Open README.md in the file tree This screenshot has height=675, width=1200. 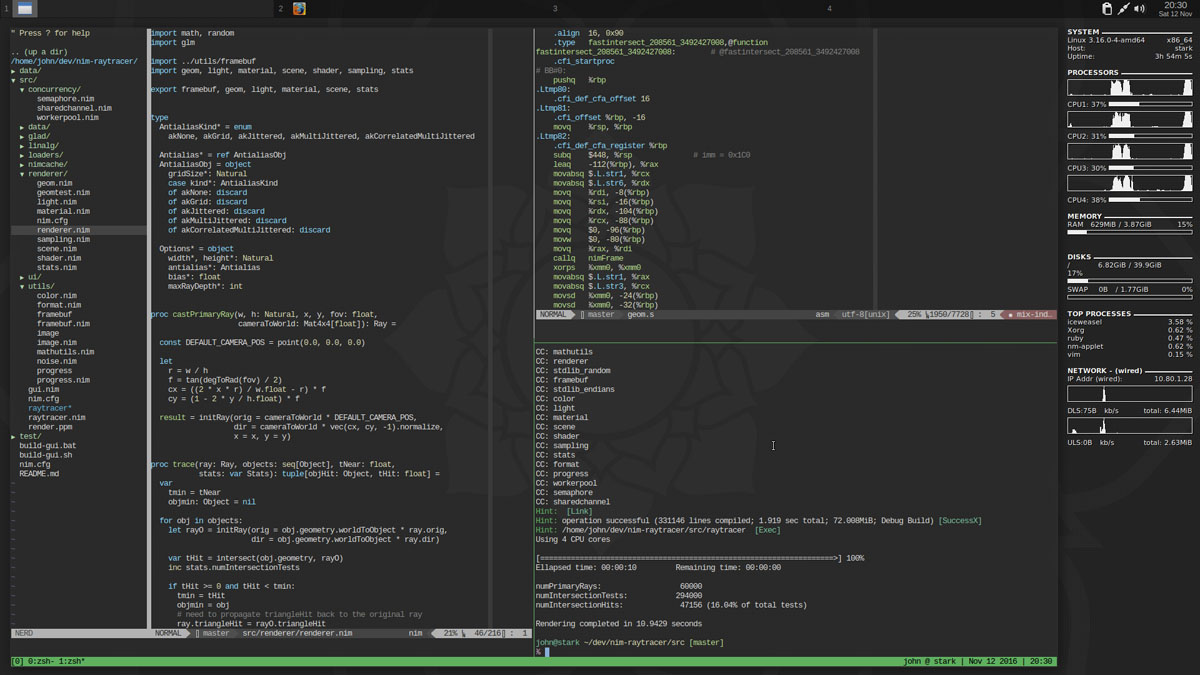(x=39, y=474)
